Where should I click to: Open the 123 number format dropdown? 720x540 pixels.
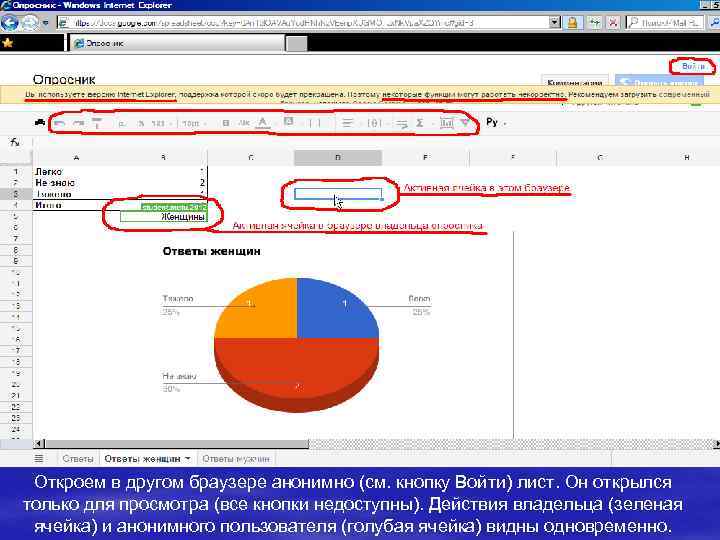(161, 124)
